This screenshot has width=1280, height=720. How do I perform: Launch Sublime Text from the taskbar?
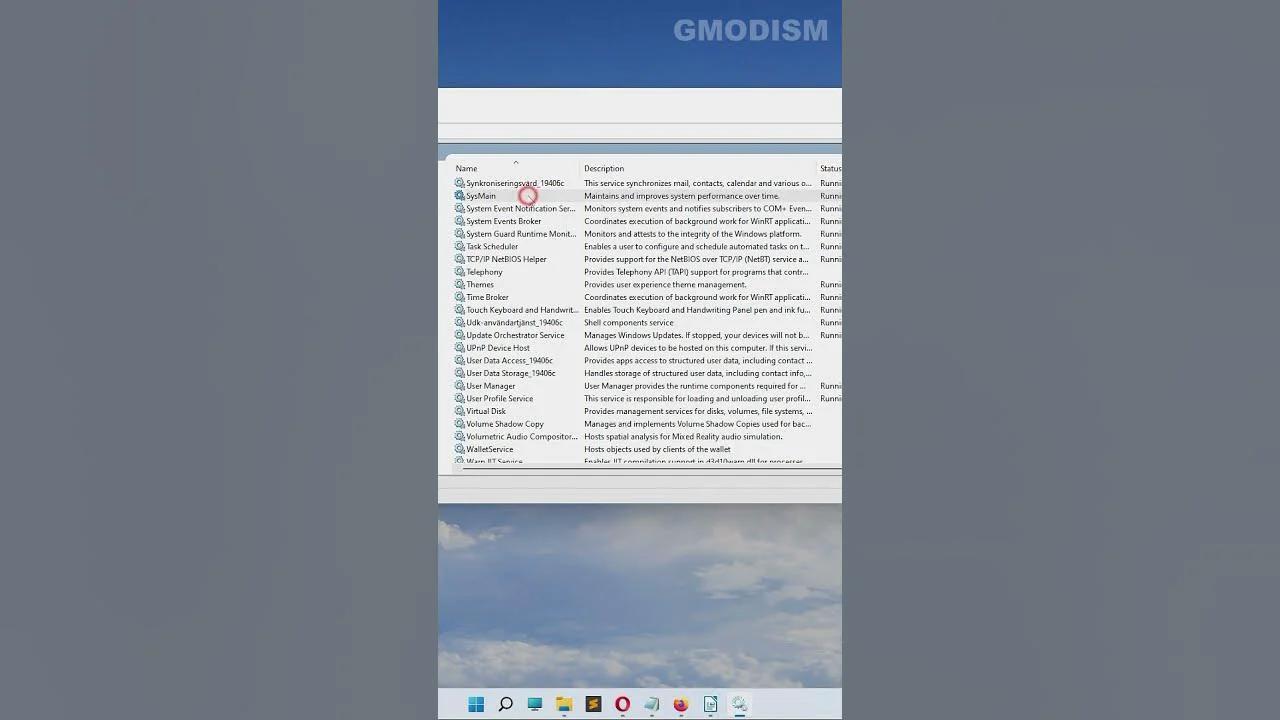pos(593,704)
